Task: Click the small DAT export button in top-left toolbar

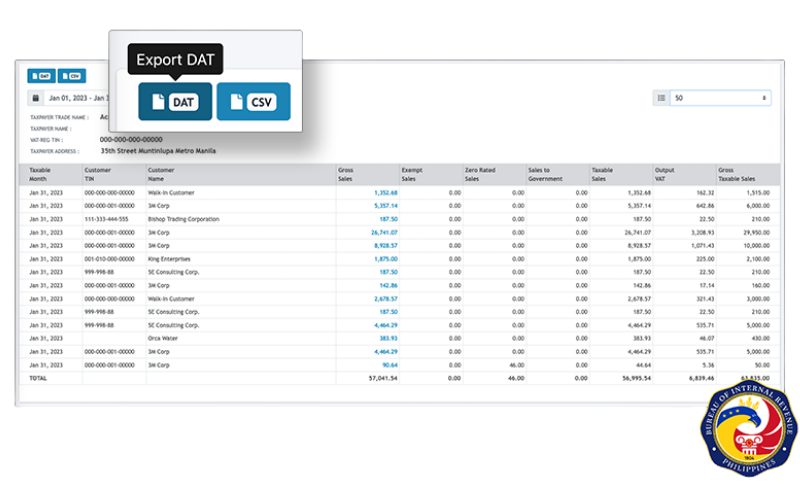Action: coord(41,75)
